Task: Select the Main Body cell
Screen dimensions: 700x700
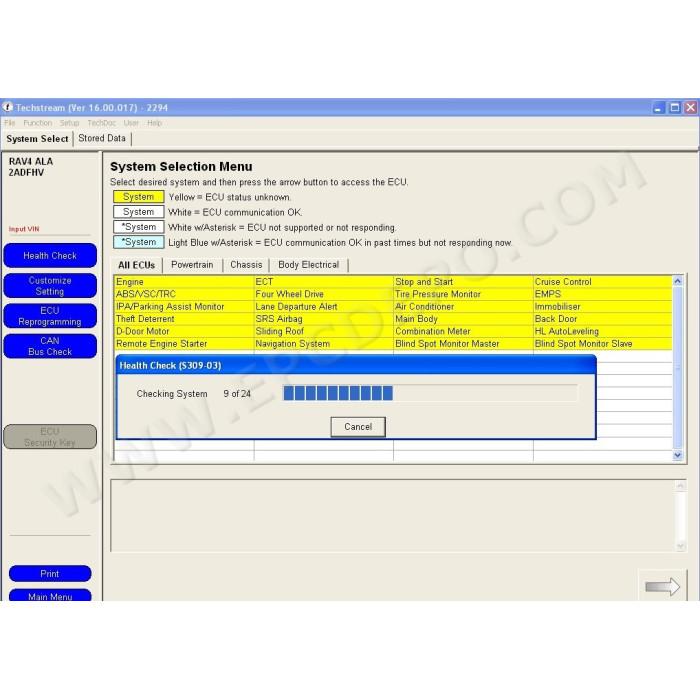Action: 463,319
